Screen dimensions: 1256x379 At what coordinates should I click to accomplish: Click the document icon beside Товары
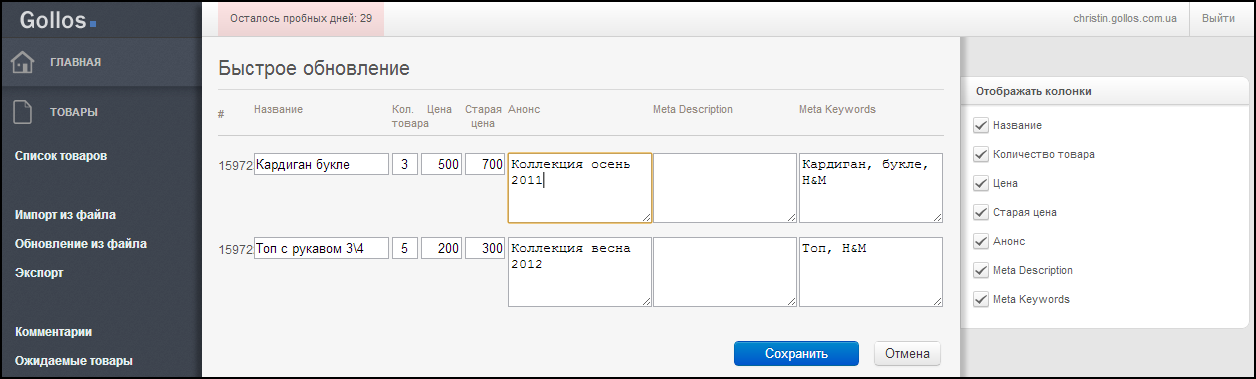point(23,112)
